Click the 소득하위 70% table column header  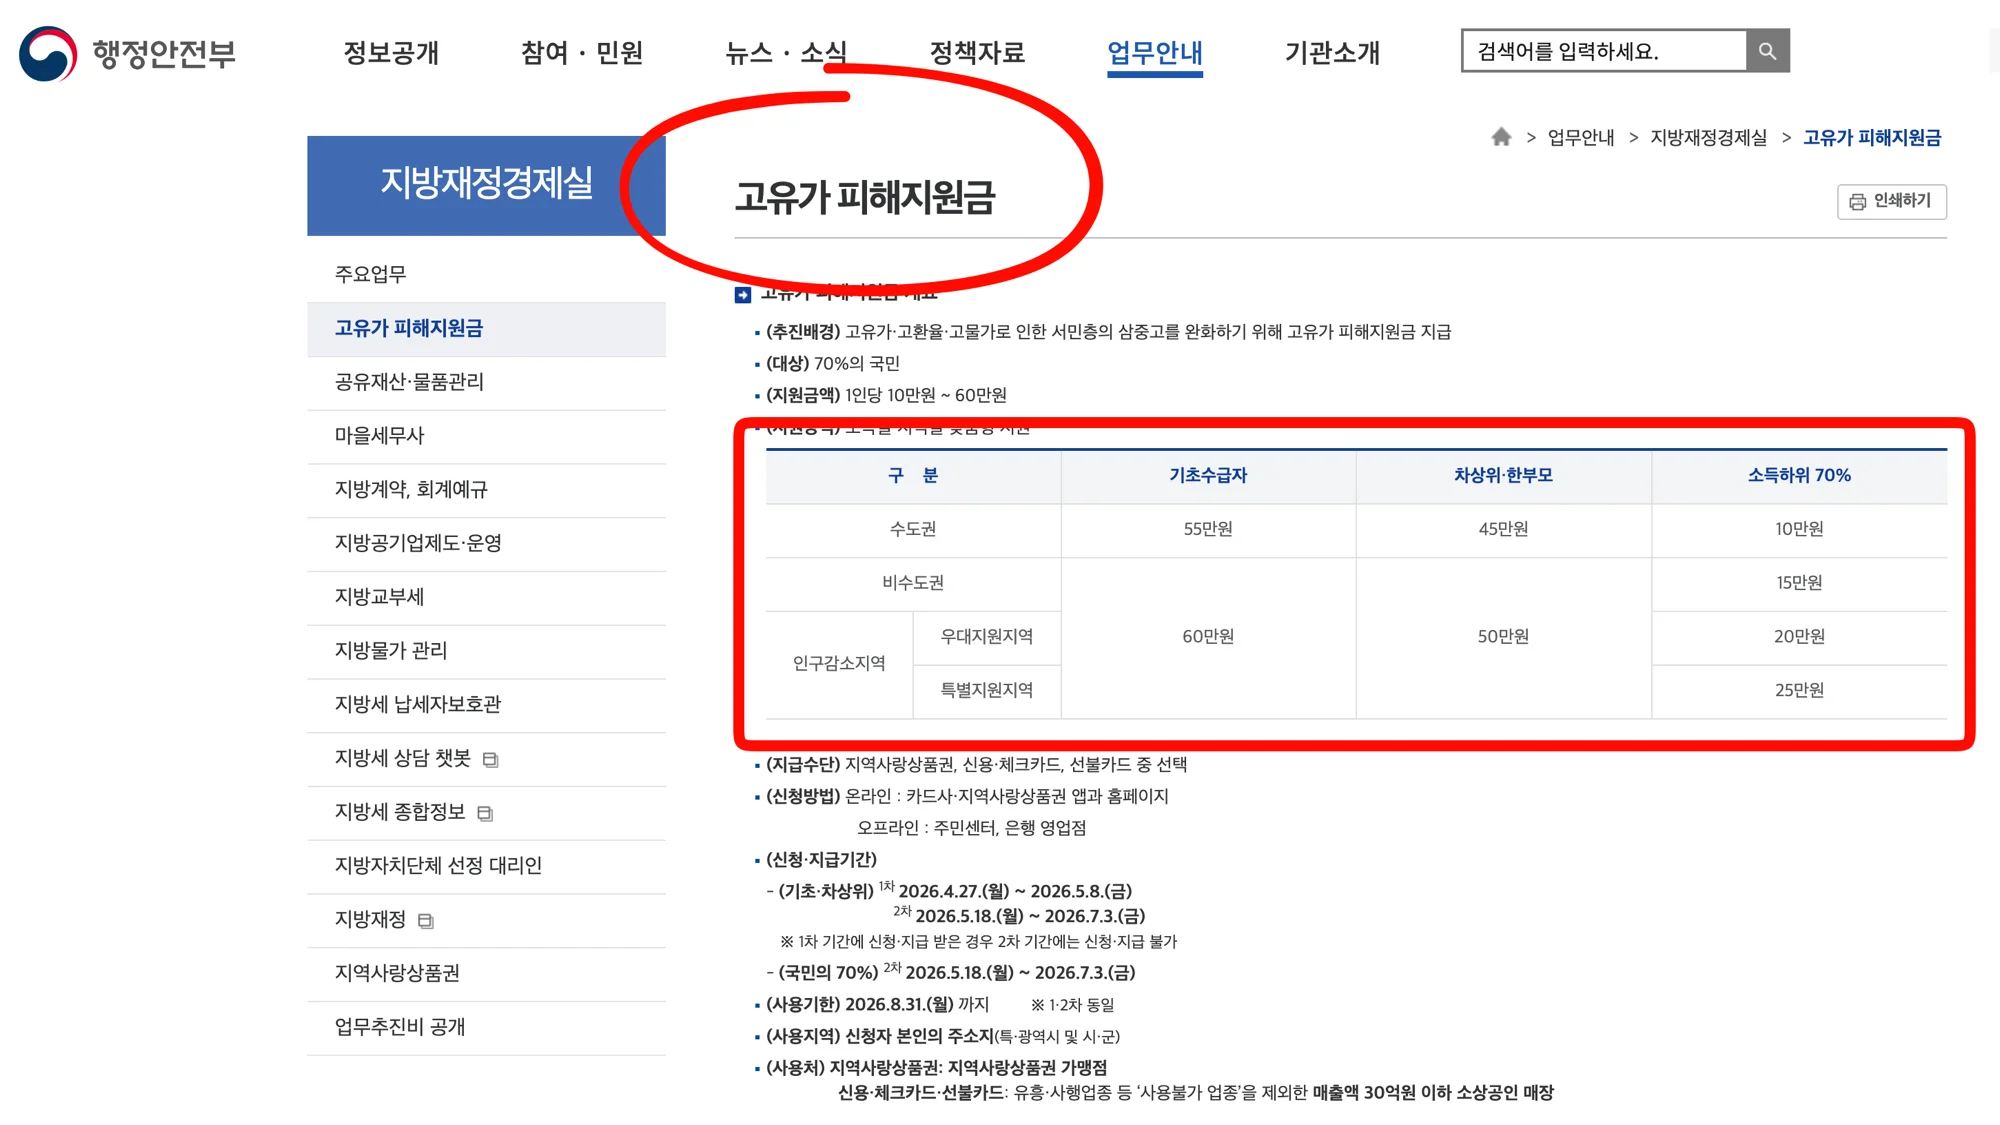1799,476
